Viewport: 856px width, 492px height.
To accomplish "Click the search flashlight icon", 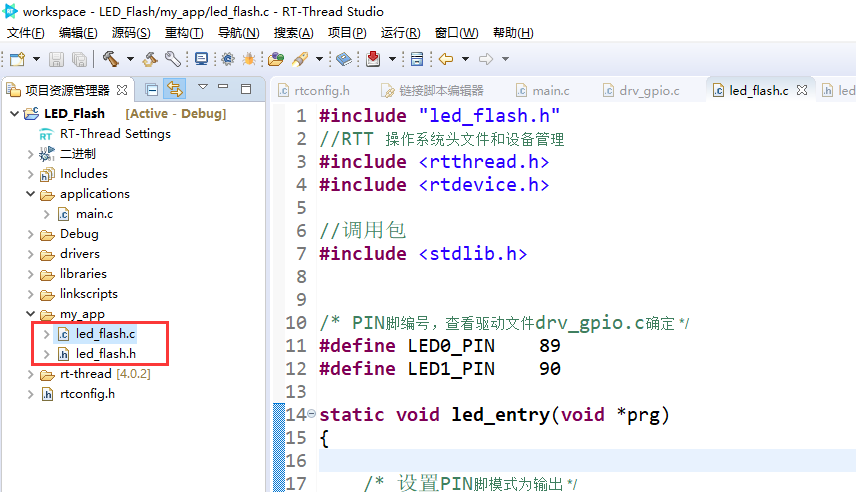I will tap(300, 59).
